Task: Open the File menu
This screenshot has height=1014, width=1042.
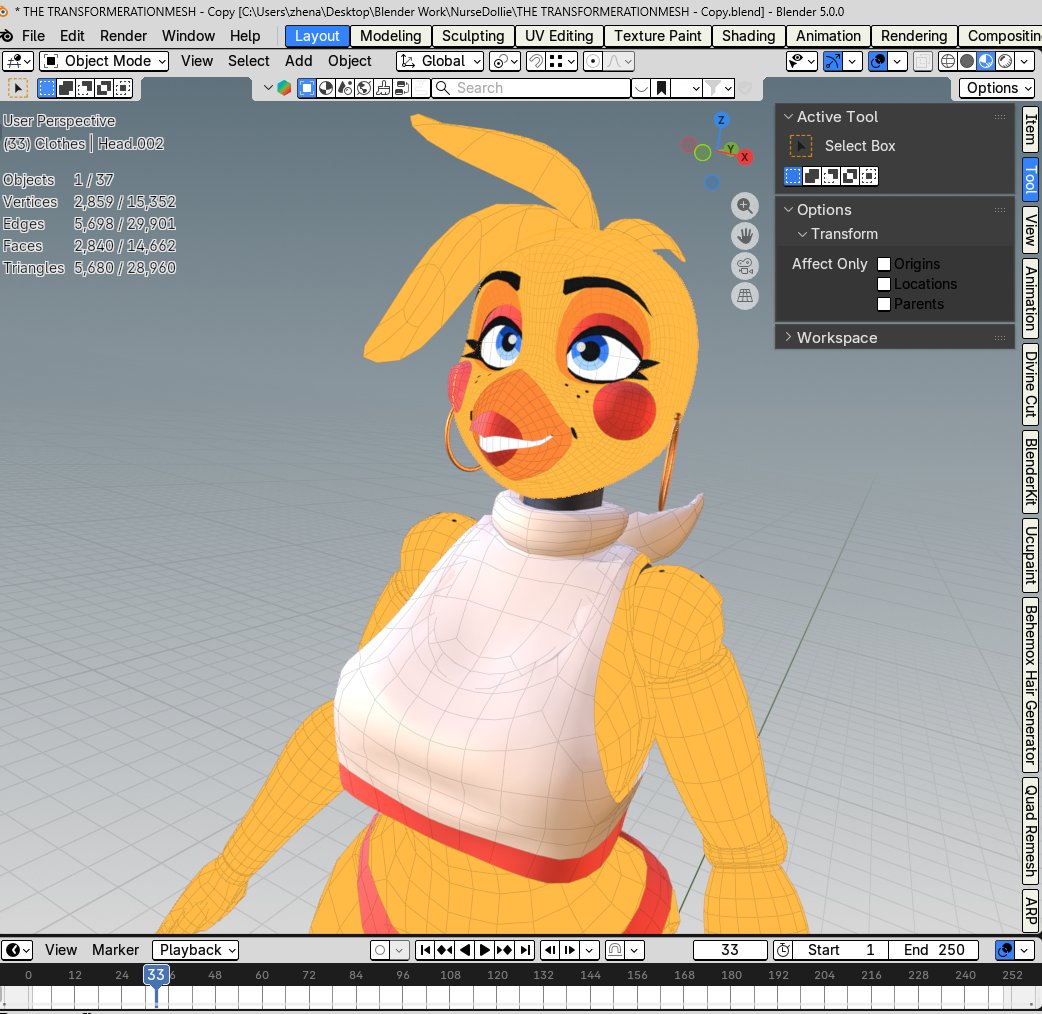Action: point(33,36)
